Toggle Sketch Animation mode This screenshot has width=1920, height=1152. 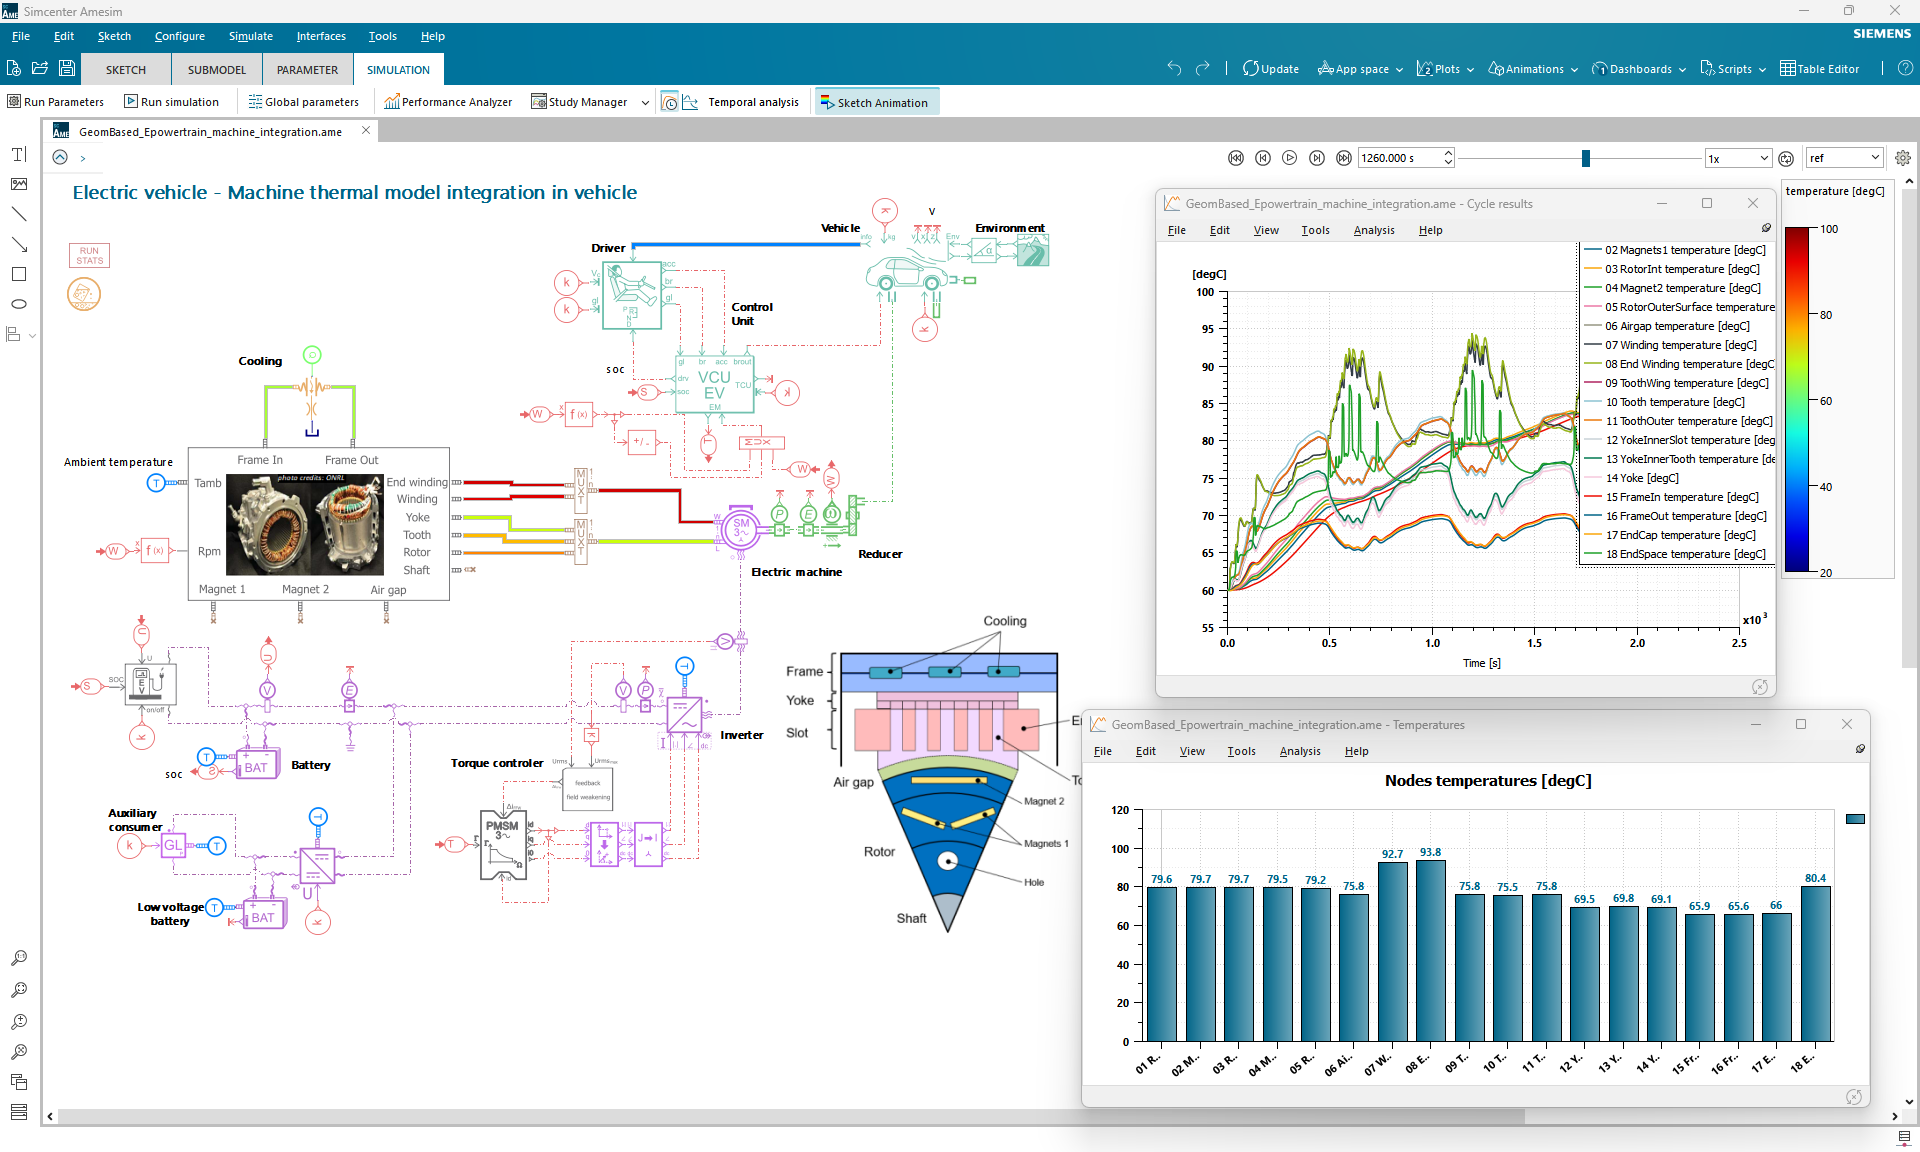coord(876,102)
